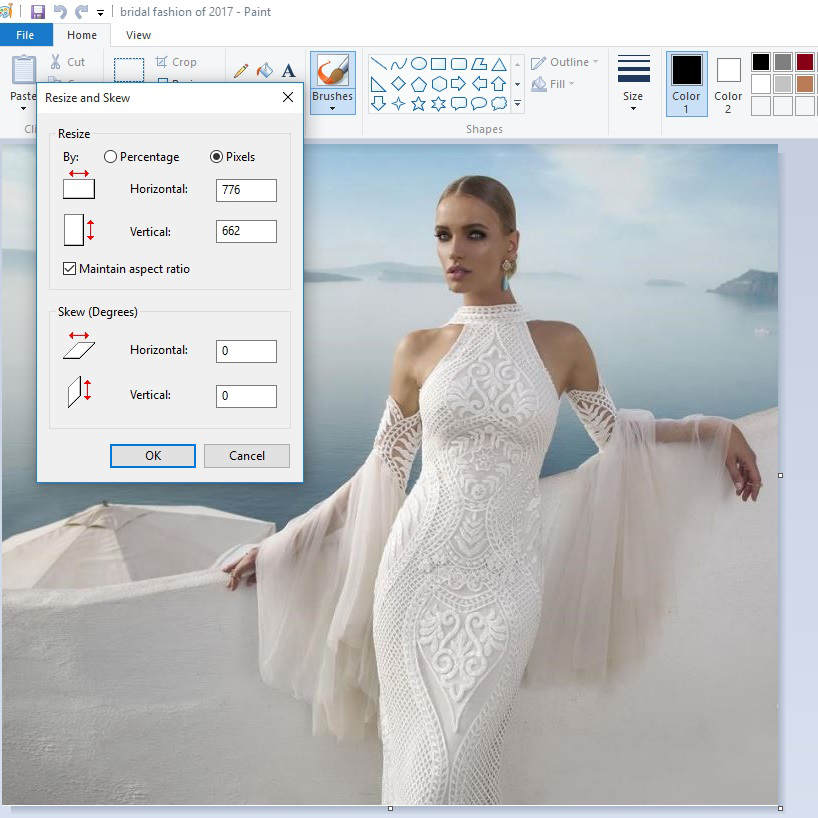
Task: Click the Save icon in title bar
Action: [38, 11]
